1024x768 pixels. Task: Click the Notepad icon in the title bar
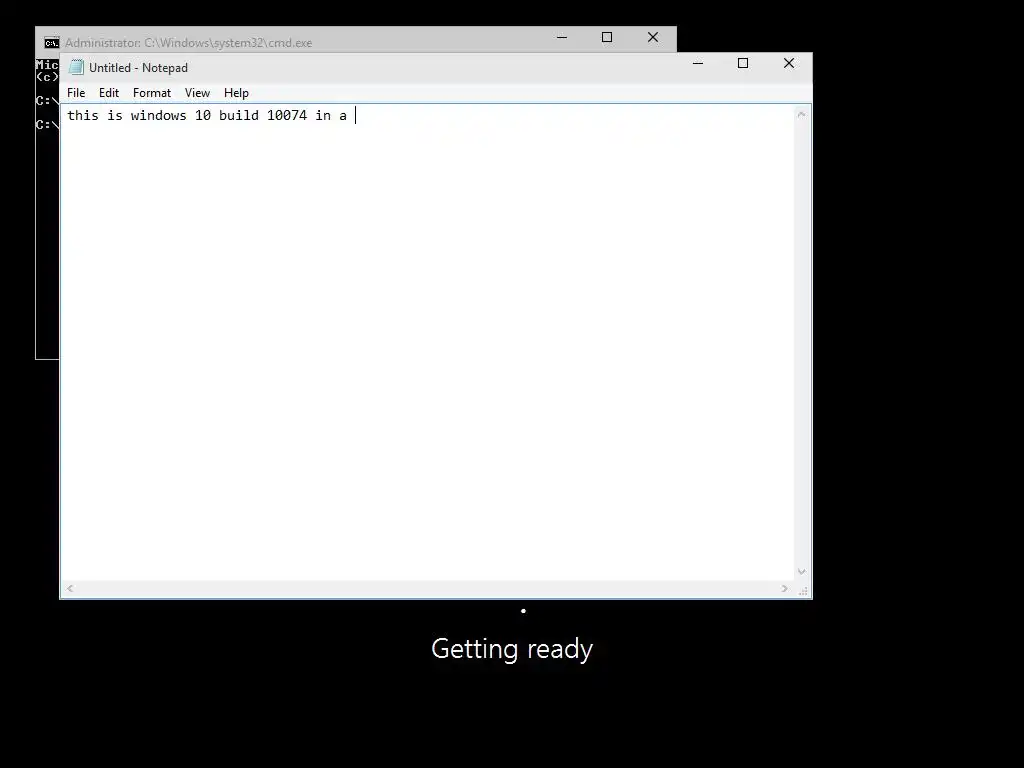[76, 67]
